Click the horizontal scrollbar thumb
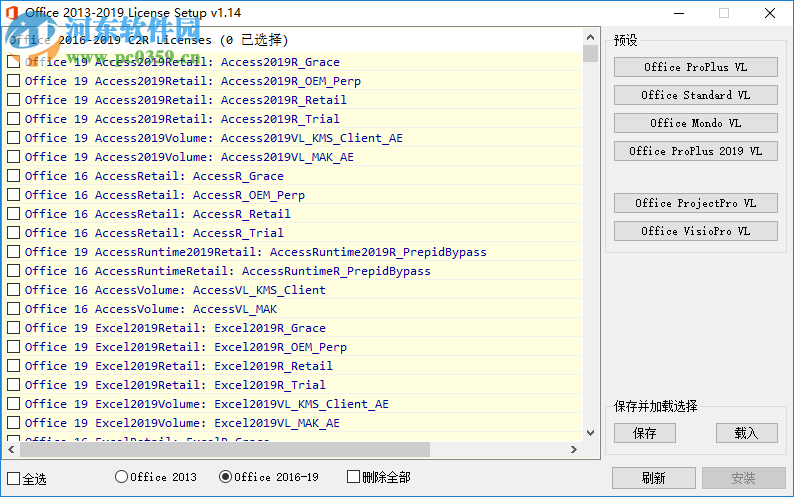Screen dimensions: 794x497 225,449
